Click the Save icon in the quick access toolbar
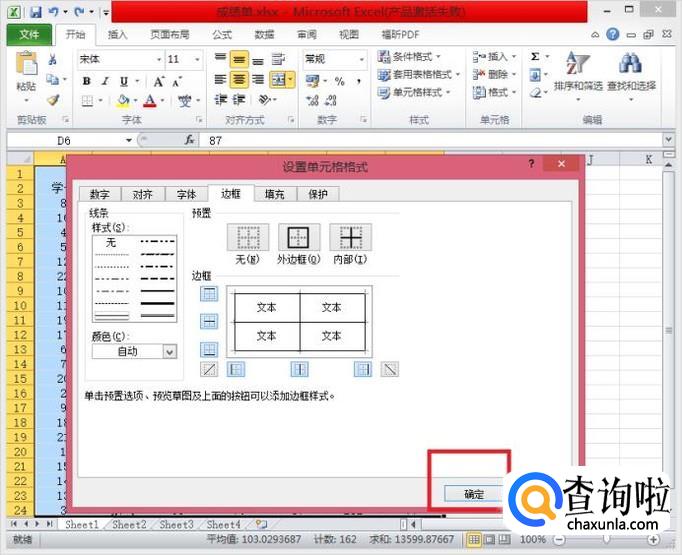The image size is (682, 555). tap(36, 11)
